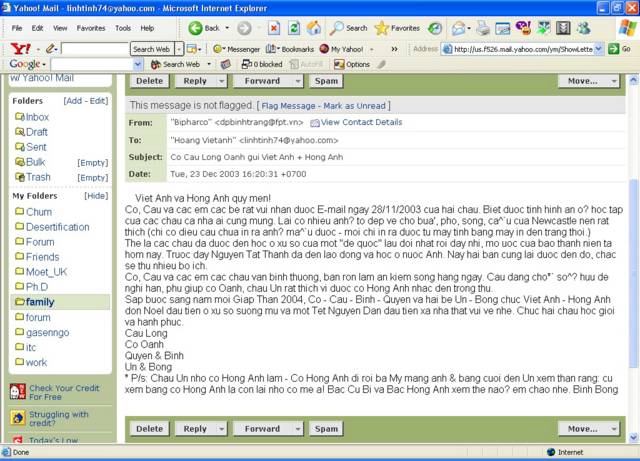The image size is (640, 461).
Task: Open the bottom Reply dropdown arrow
Action: [221, 429]
